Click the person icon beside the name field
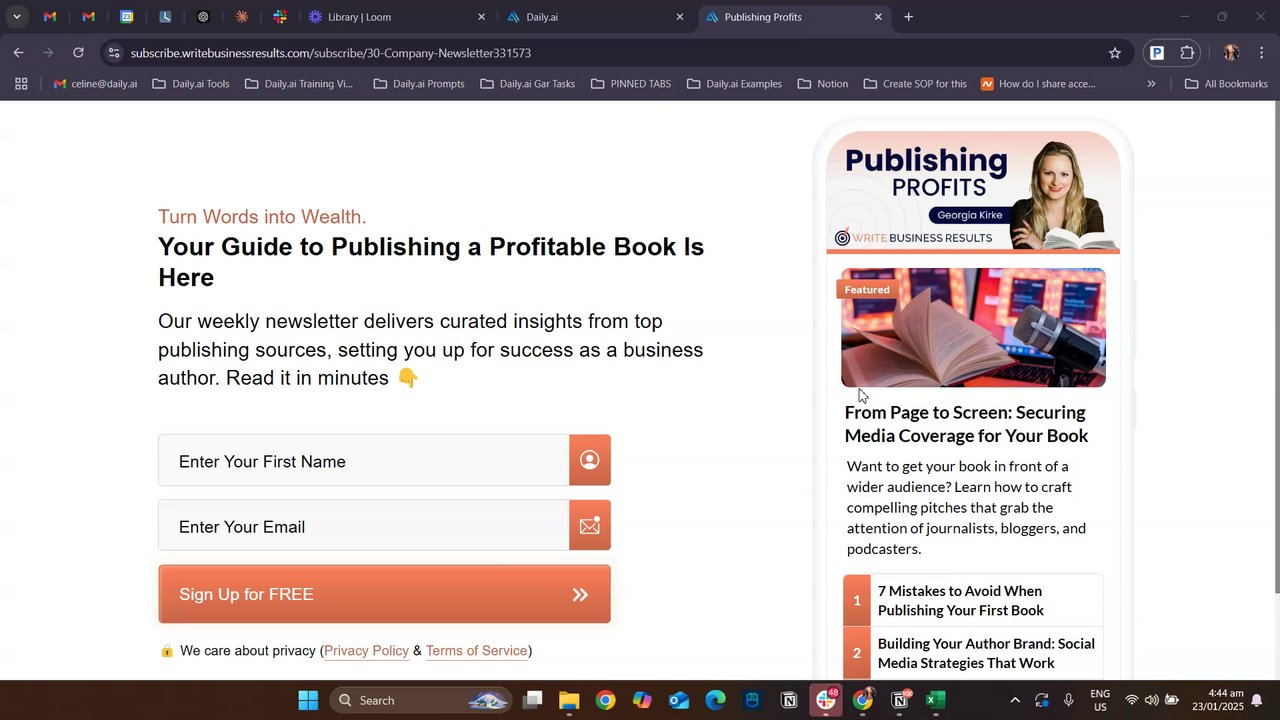This screenshot has height=720, width=1280. click(x=590, y=460)
